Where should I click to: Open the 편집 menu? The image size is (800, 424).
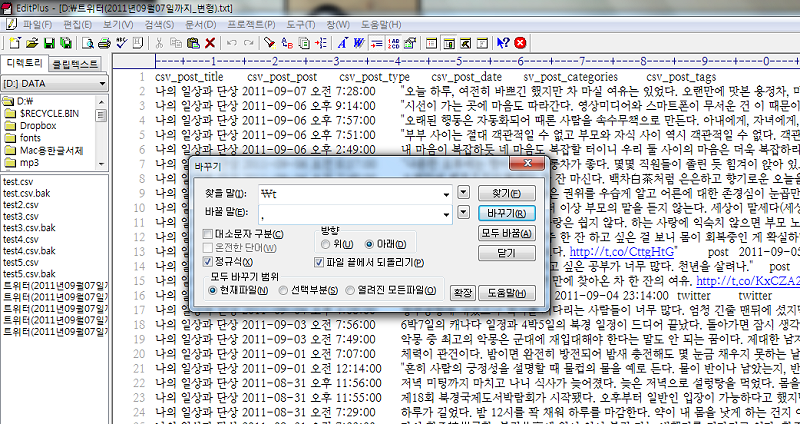point(78,24)
